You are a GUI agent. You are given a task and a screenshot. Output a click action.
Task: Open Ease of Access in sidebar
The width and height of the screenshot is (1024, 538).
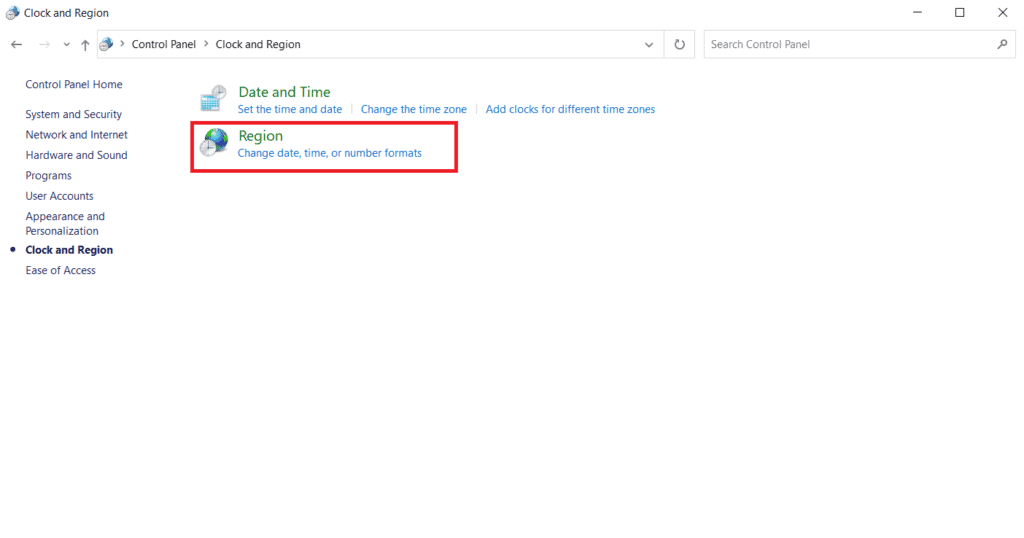(60, 270)
